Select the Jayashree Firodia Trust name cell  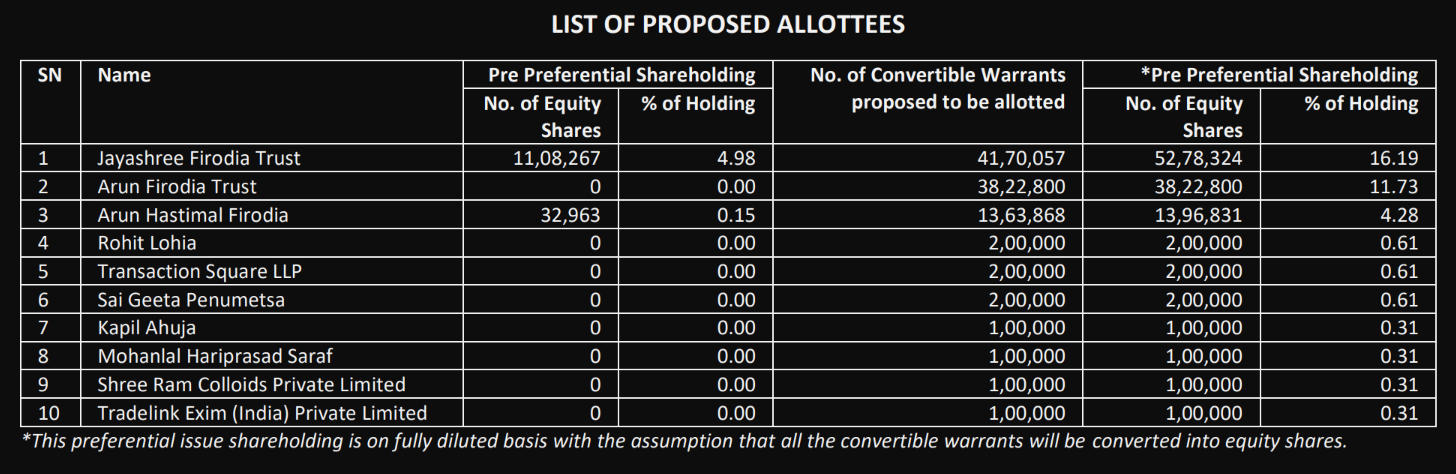198,158
